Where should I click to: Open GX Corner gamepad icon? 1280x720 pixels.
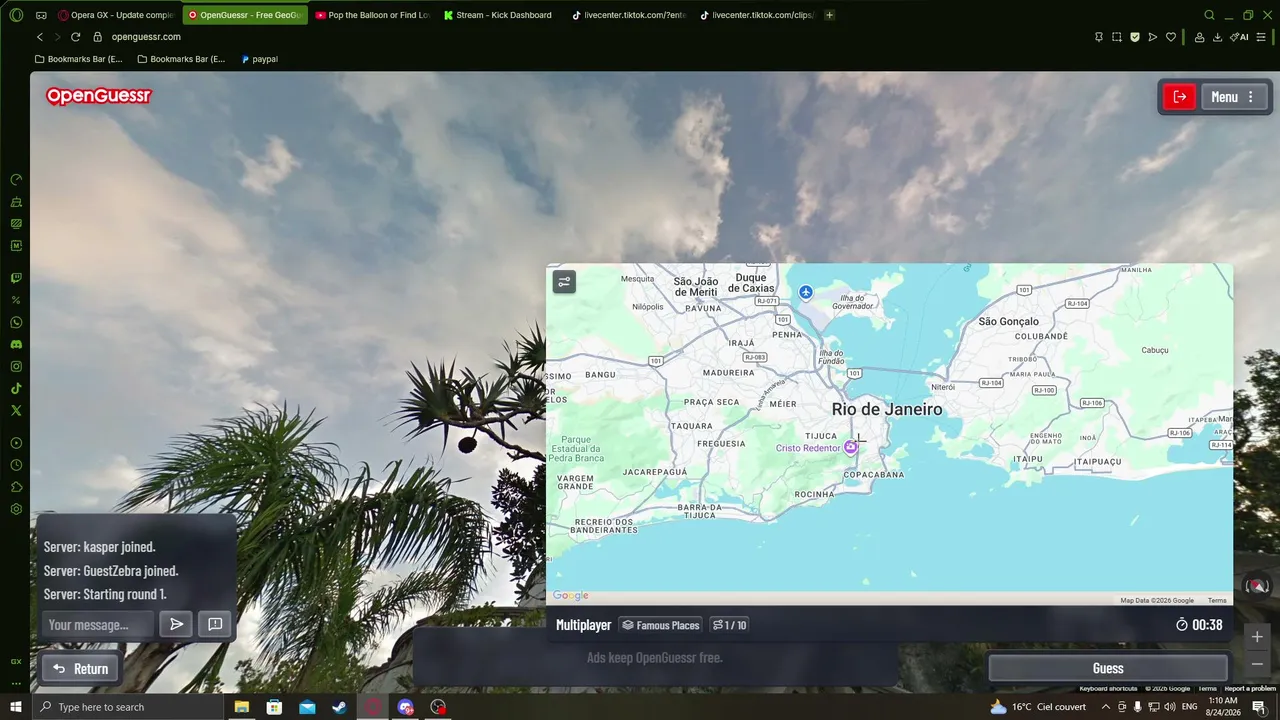pos(41,15)
